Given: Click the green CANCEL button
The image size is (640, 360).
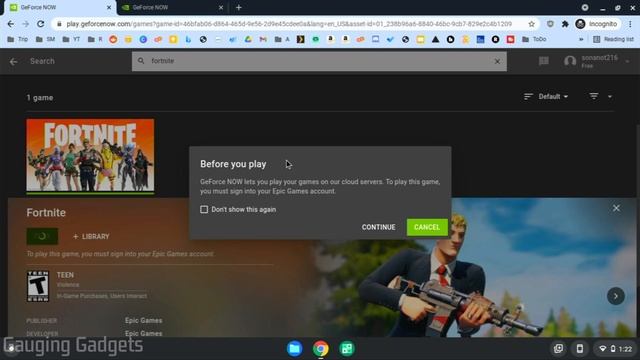Looking at the screenshot, I should (427, 227).
